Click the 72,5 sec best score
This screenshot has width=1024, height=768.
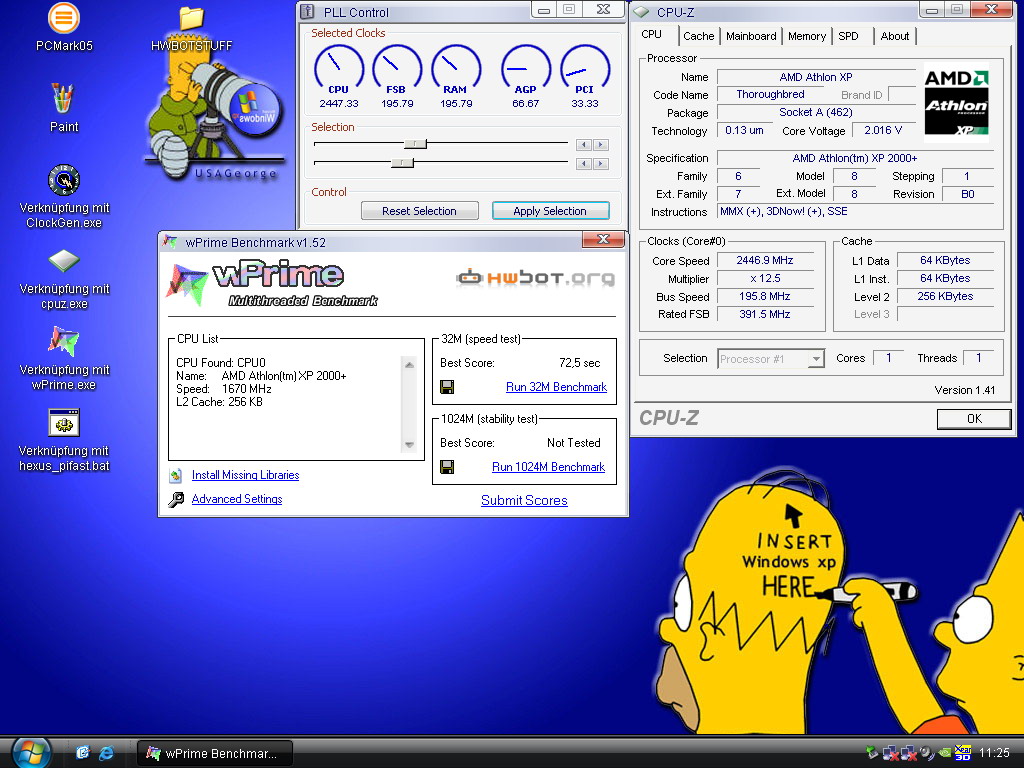tap(579, 363)
